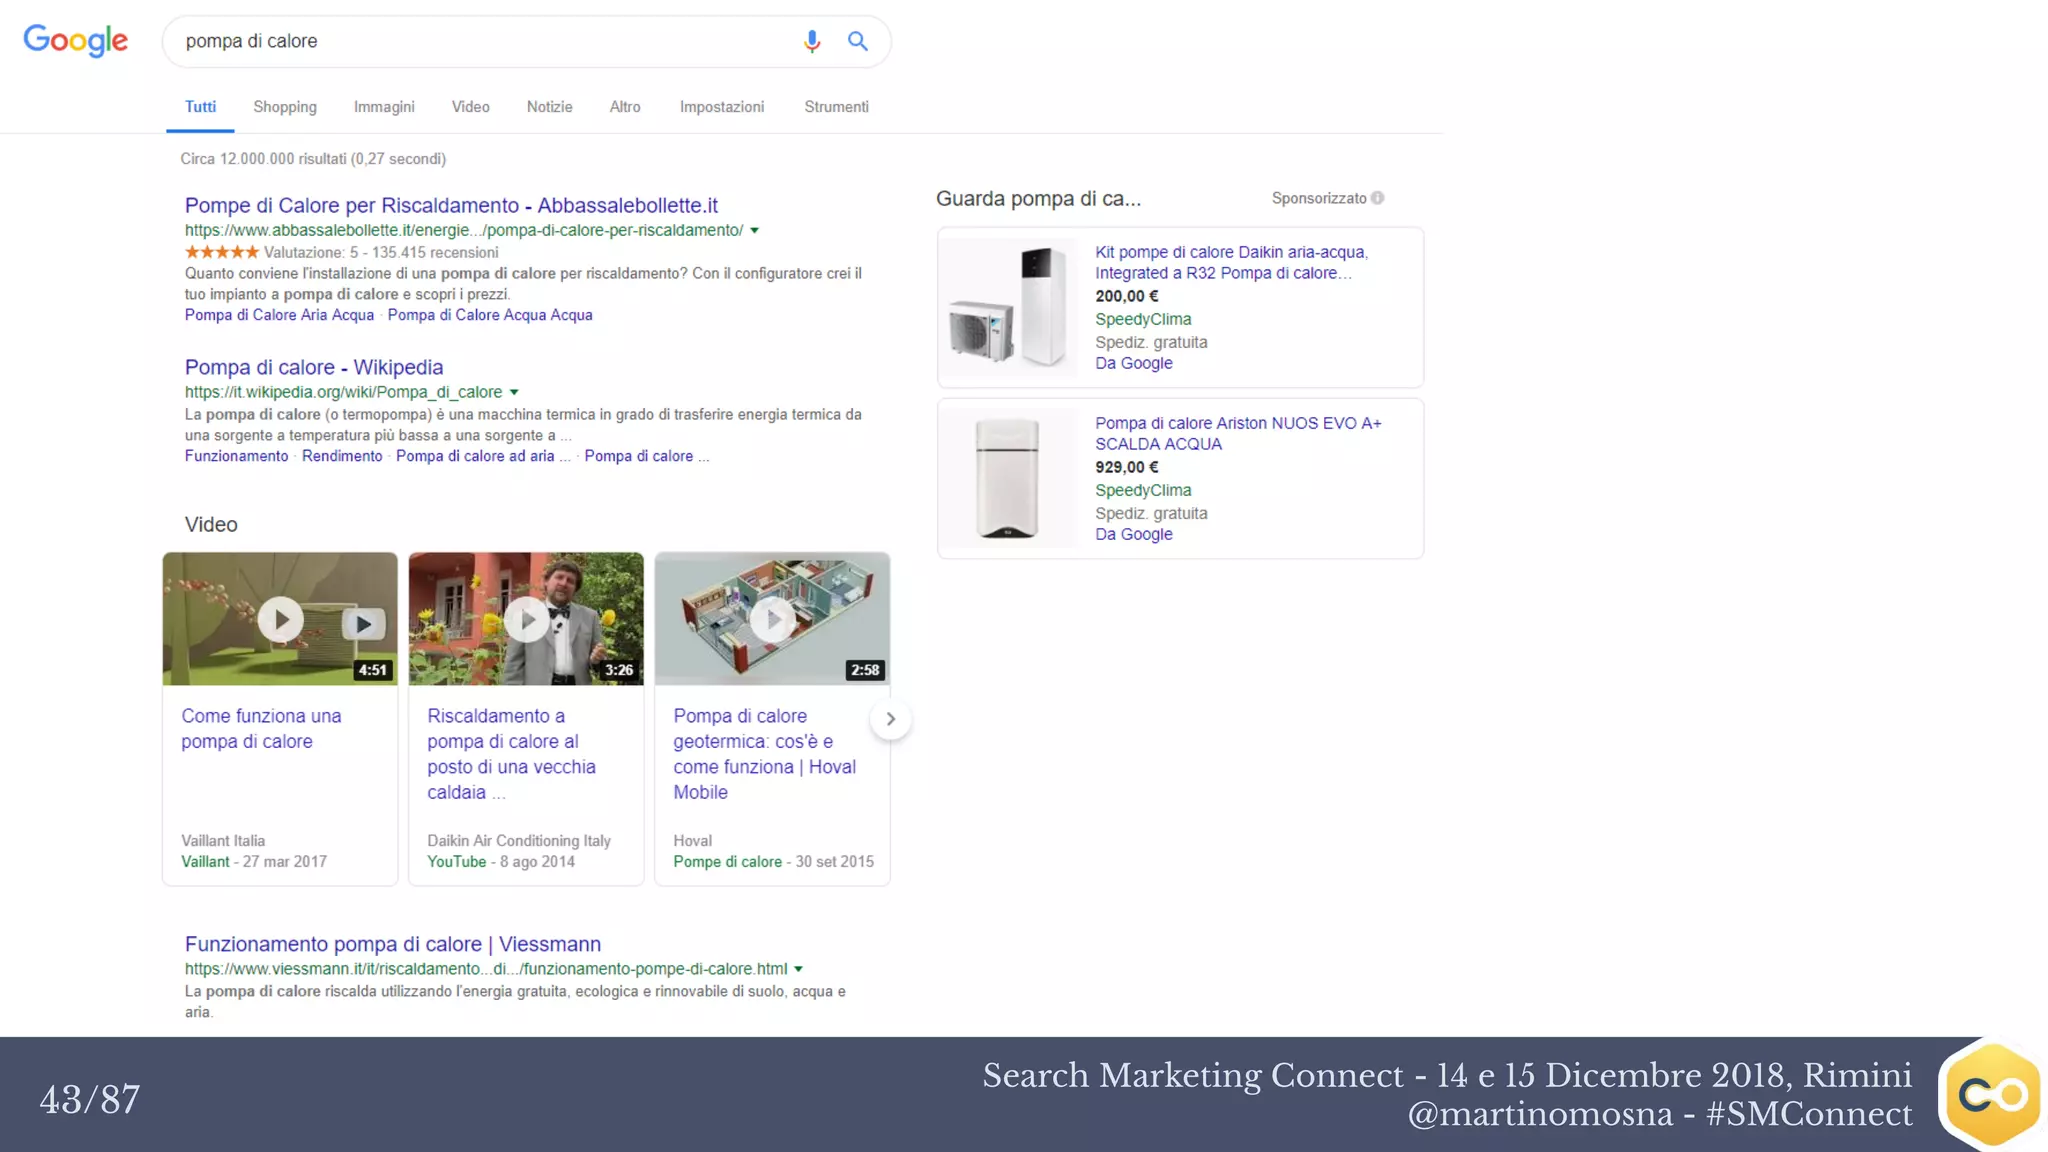This screenshot has width=2048, height=1152.
Task: Open the Abbassalebollette URL dropdown arrow
Action: point(755,231)
